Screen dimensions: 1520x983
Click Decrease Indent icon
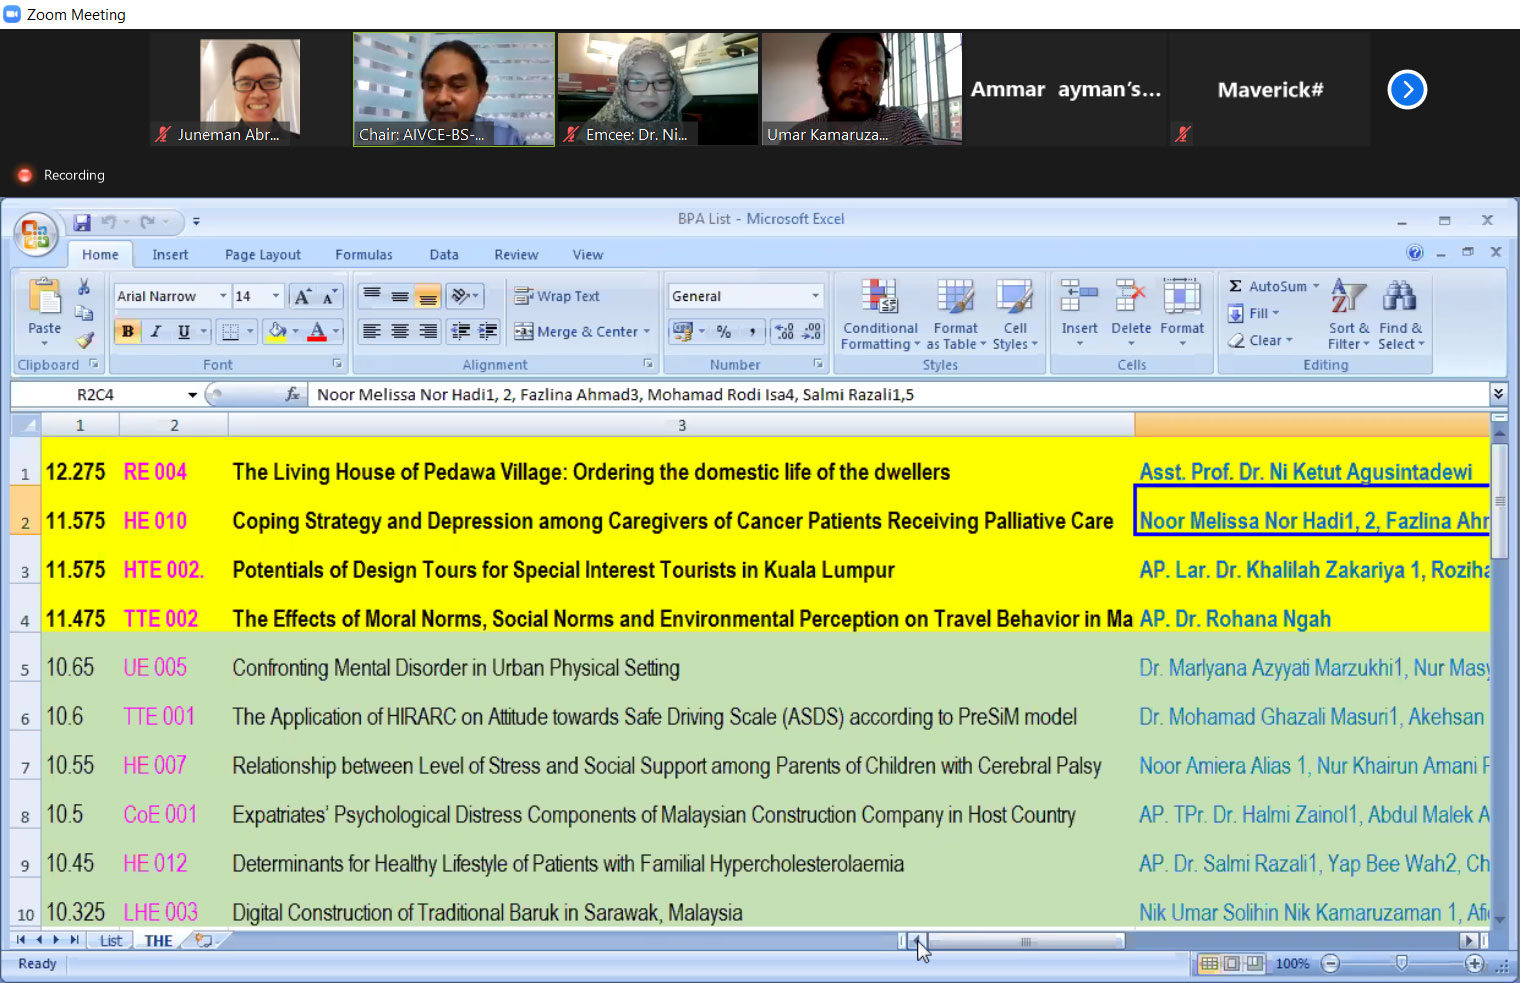point(460,331)
